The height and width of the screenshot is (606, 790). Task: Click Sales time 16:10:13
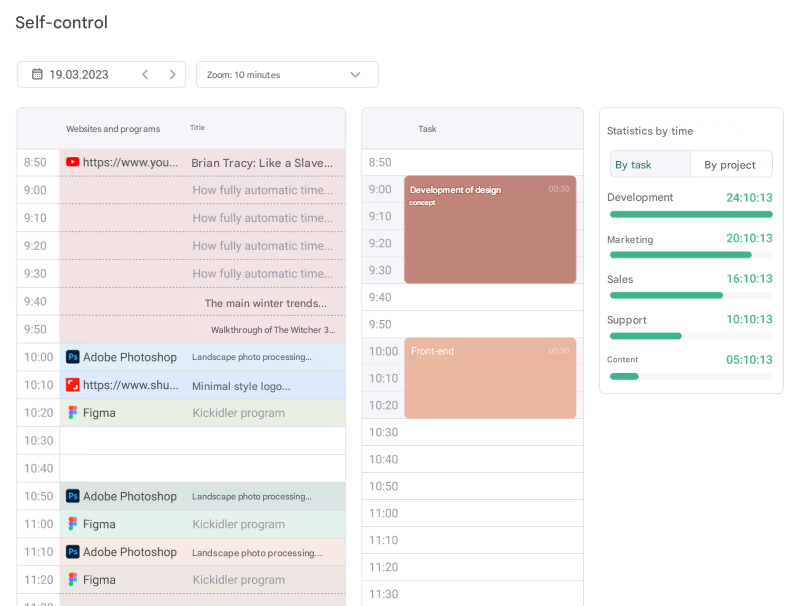(749, 279)
